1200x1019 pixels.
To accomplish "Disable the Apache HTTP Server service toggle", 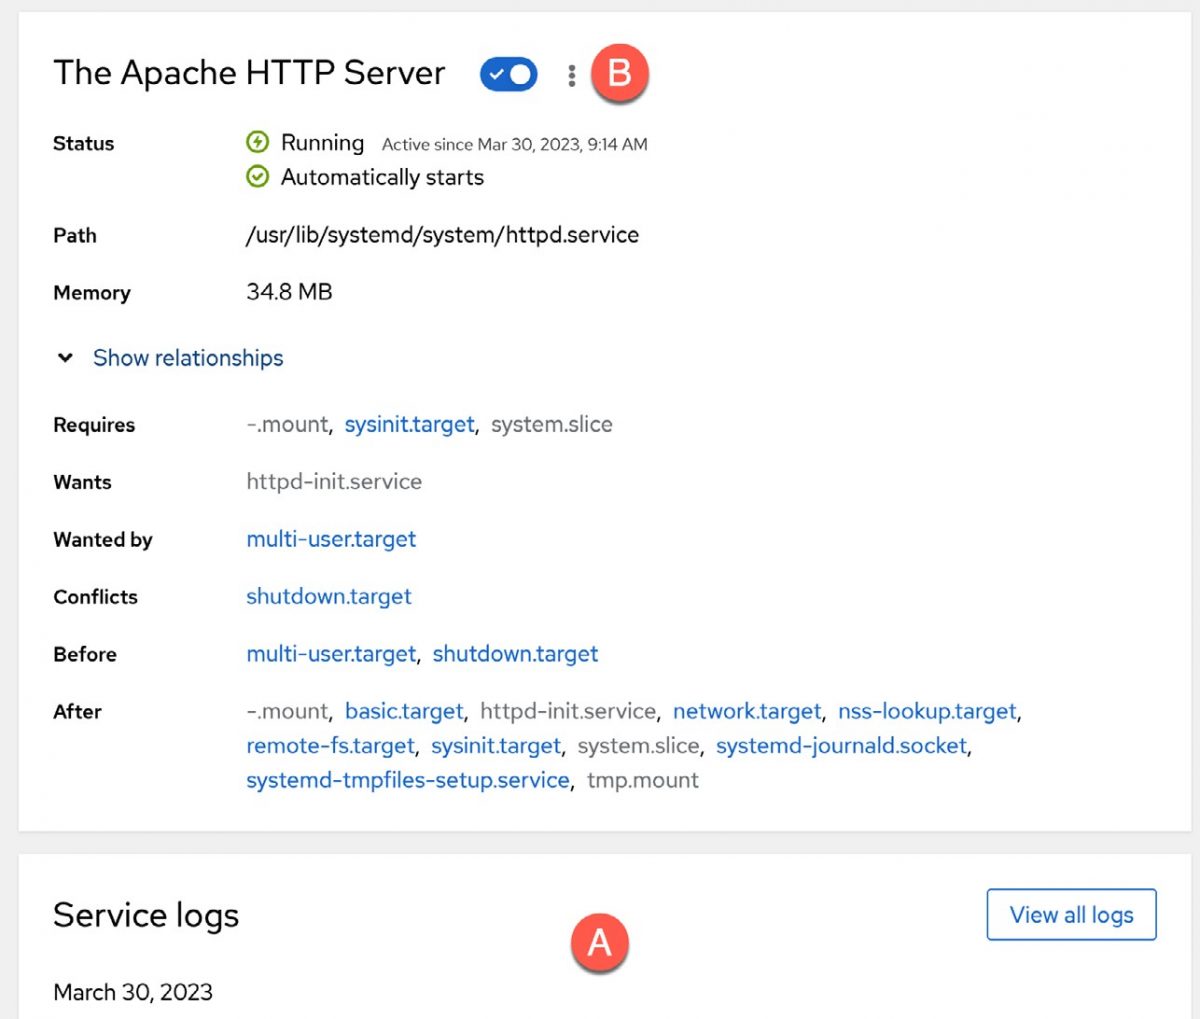I will (x=508, y=74).
